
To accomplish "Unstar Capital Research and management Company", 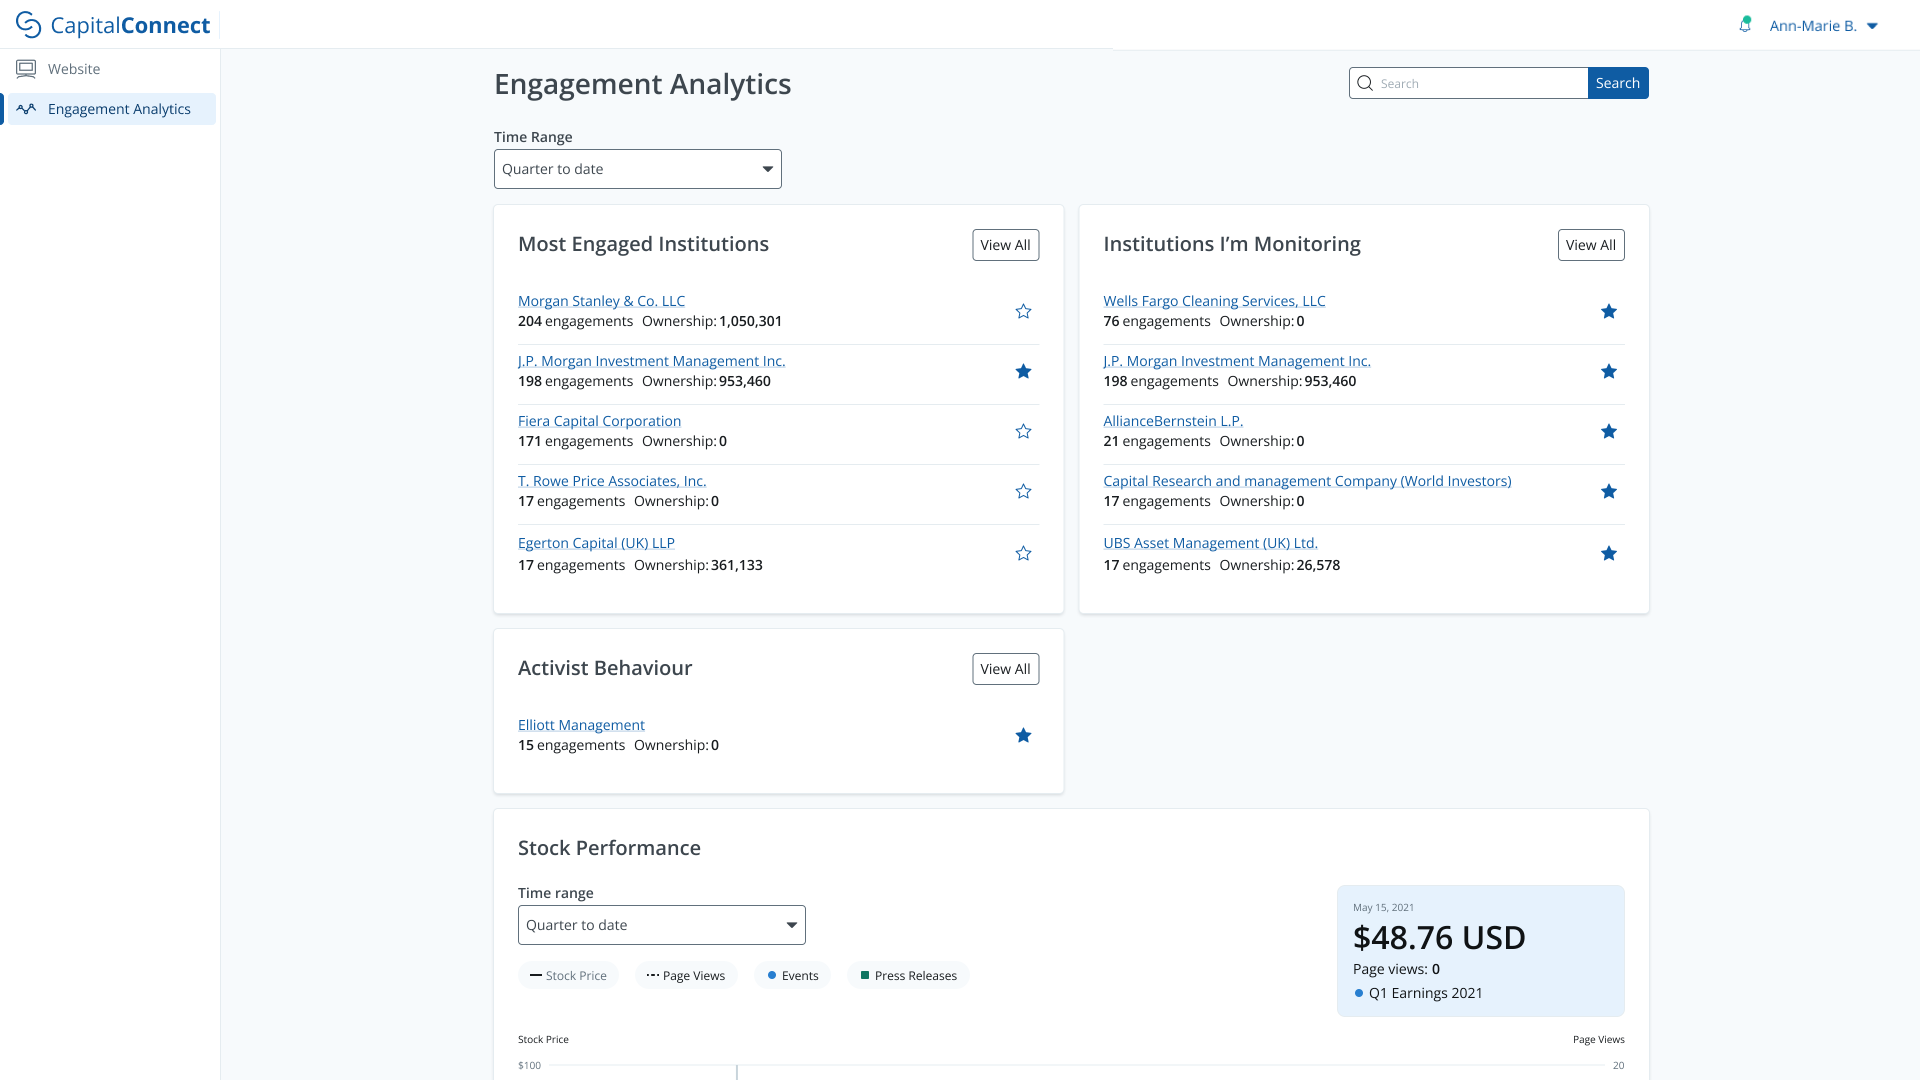I will point(1609,491).
